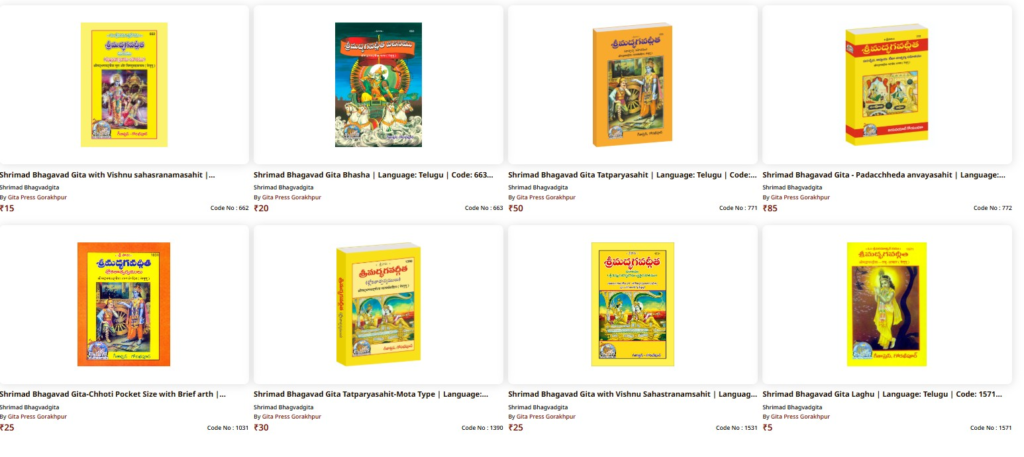Open Shrimad Bhagavad Gita Tatparyasahit Code 771 title
The height and width of the screenshot is (457, 1024).
click(x=632, y=175)
